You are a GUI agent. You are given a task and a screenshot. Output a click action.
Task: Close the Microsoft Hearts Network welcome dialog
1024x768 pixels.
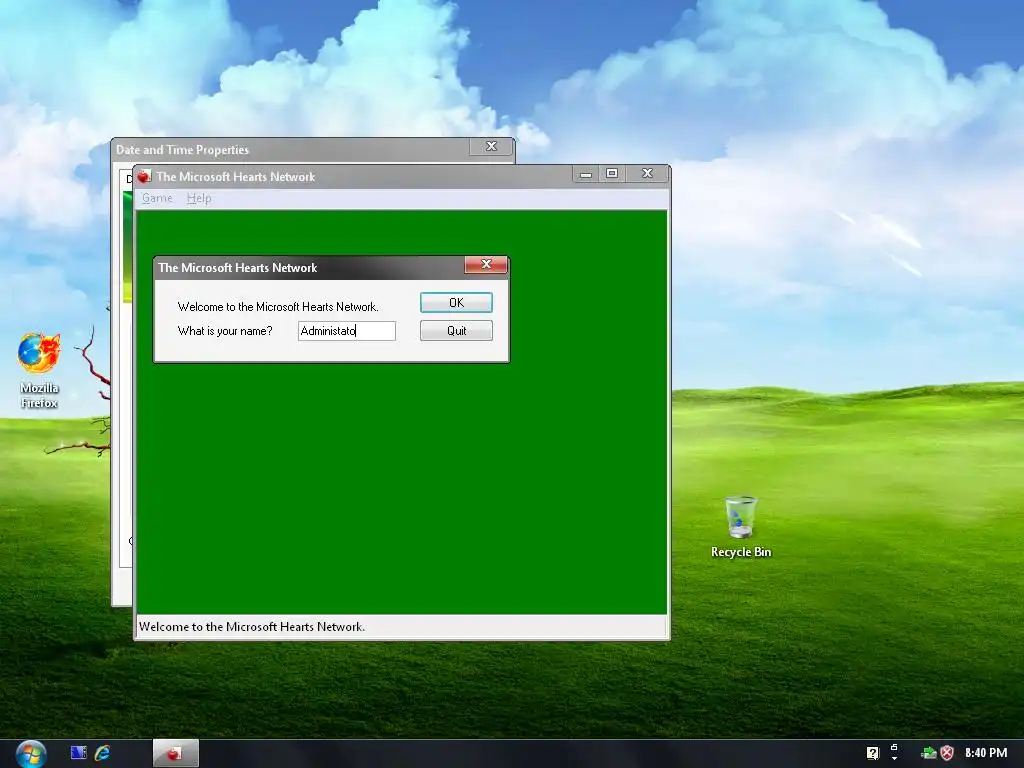(485, 264)
